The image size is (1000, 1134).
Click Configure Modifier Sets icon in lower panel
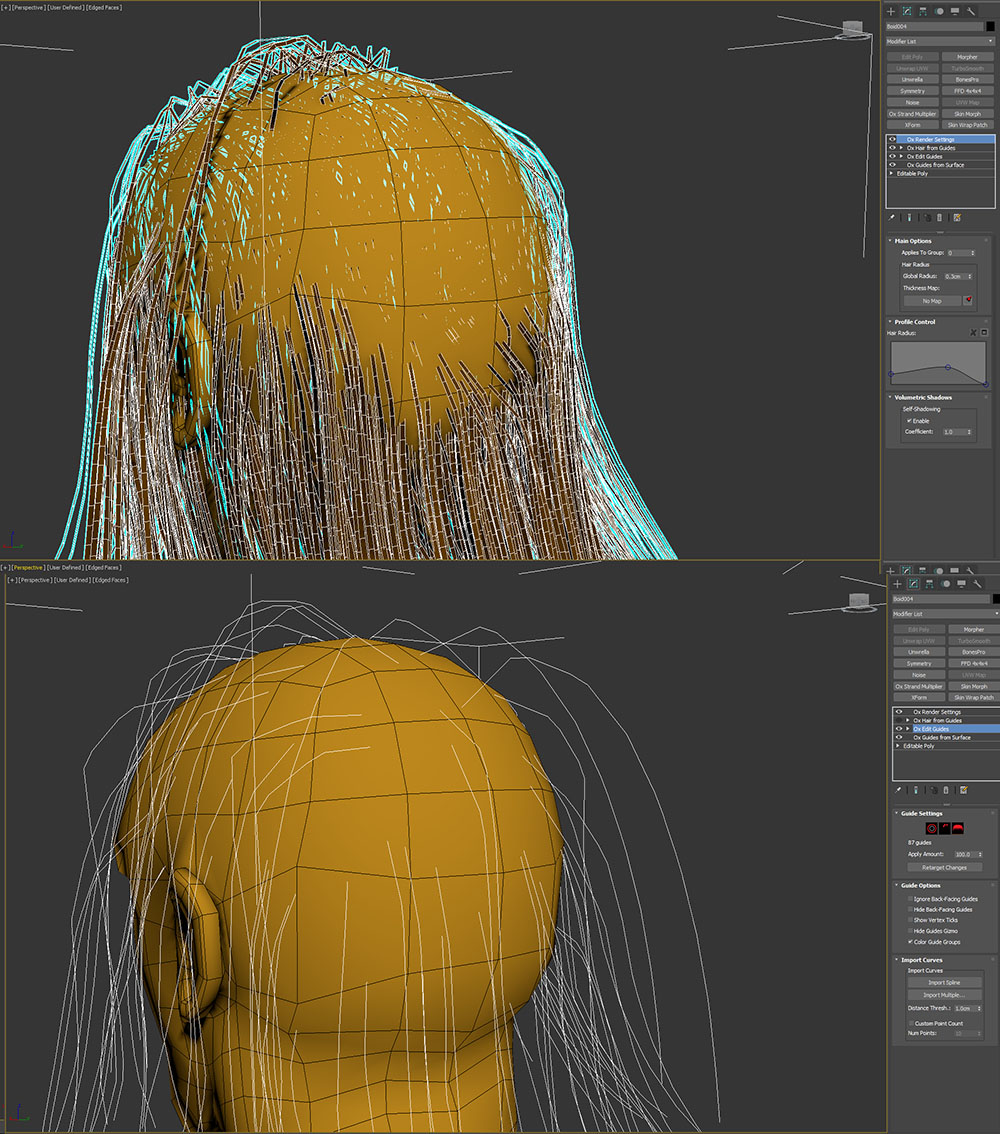coord(963,790)
